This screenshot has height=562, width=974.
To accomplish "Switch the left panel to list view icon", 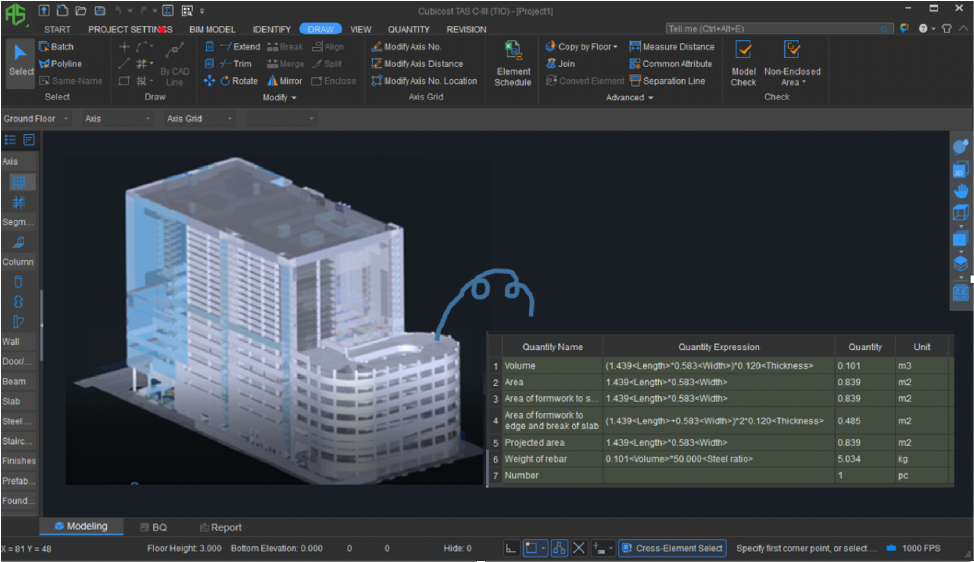I will [11, 140].
